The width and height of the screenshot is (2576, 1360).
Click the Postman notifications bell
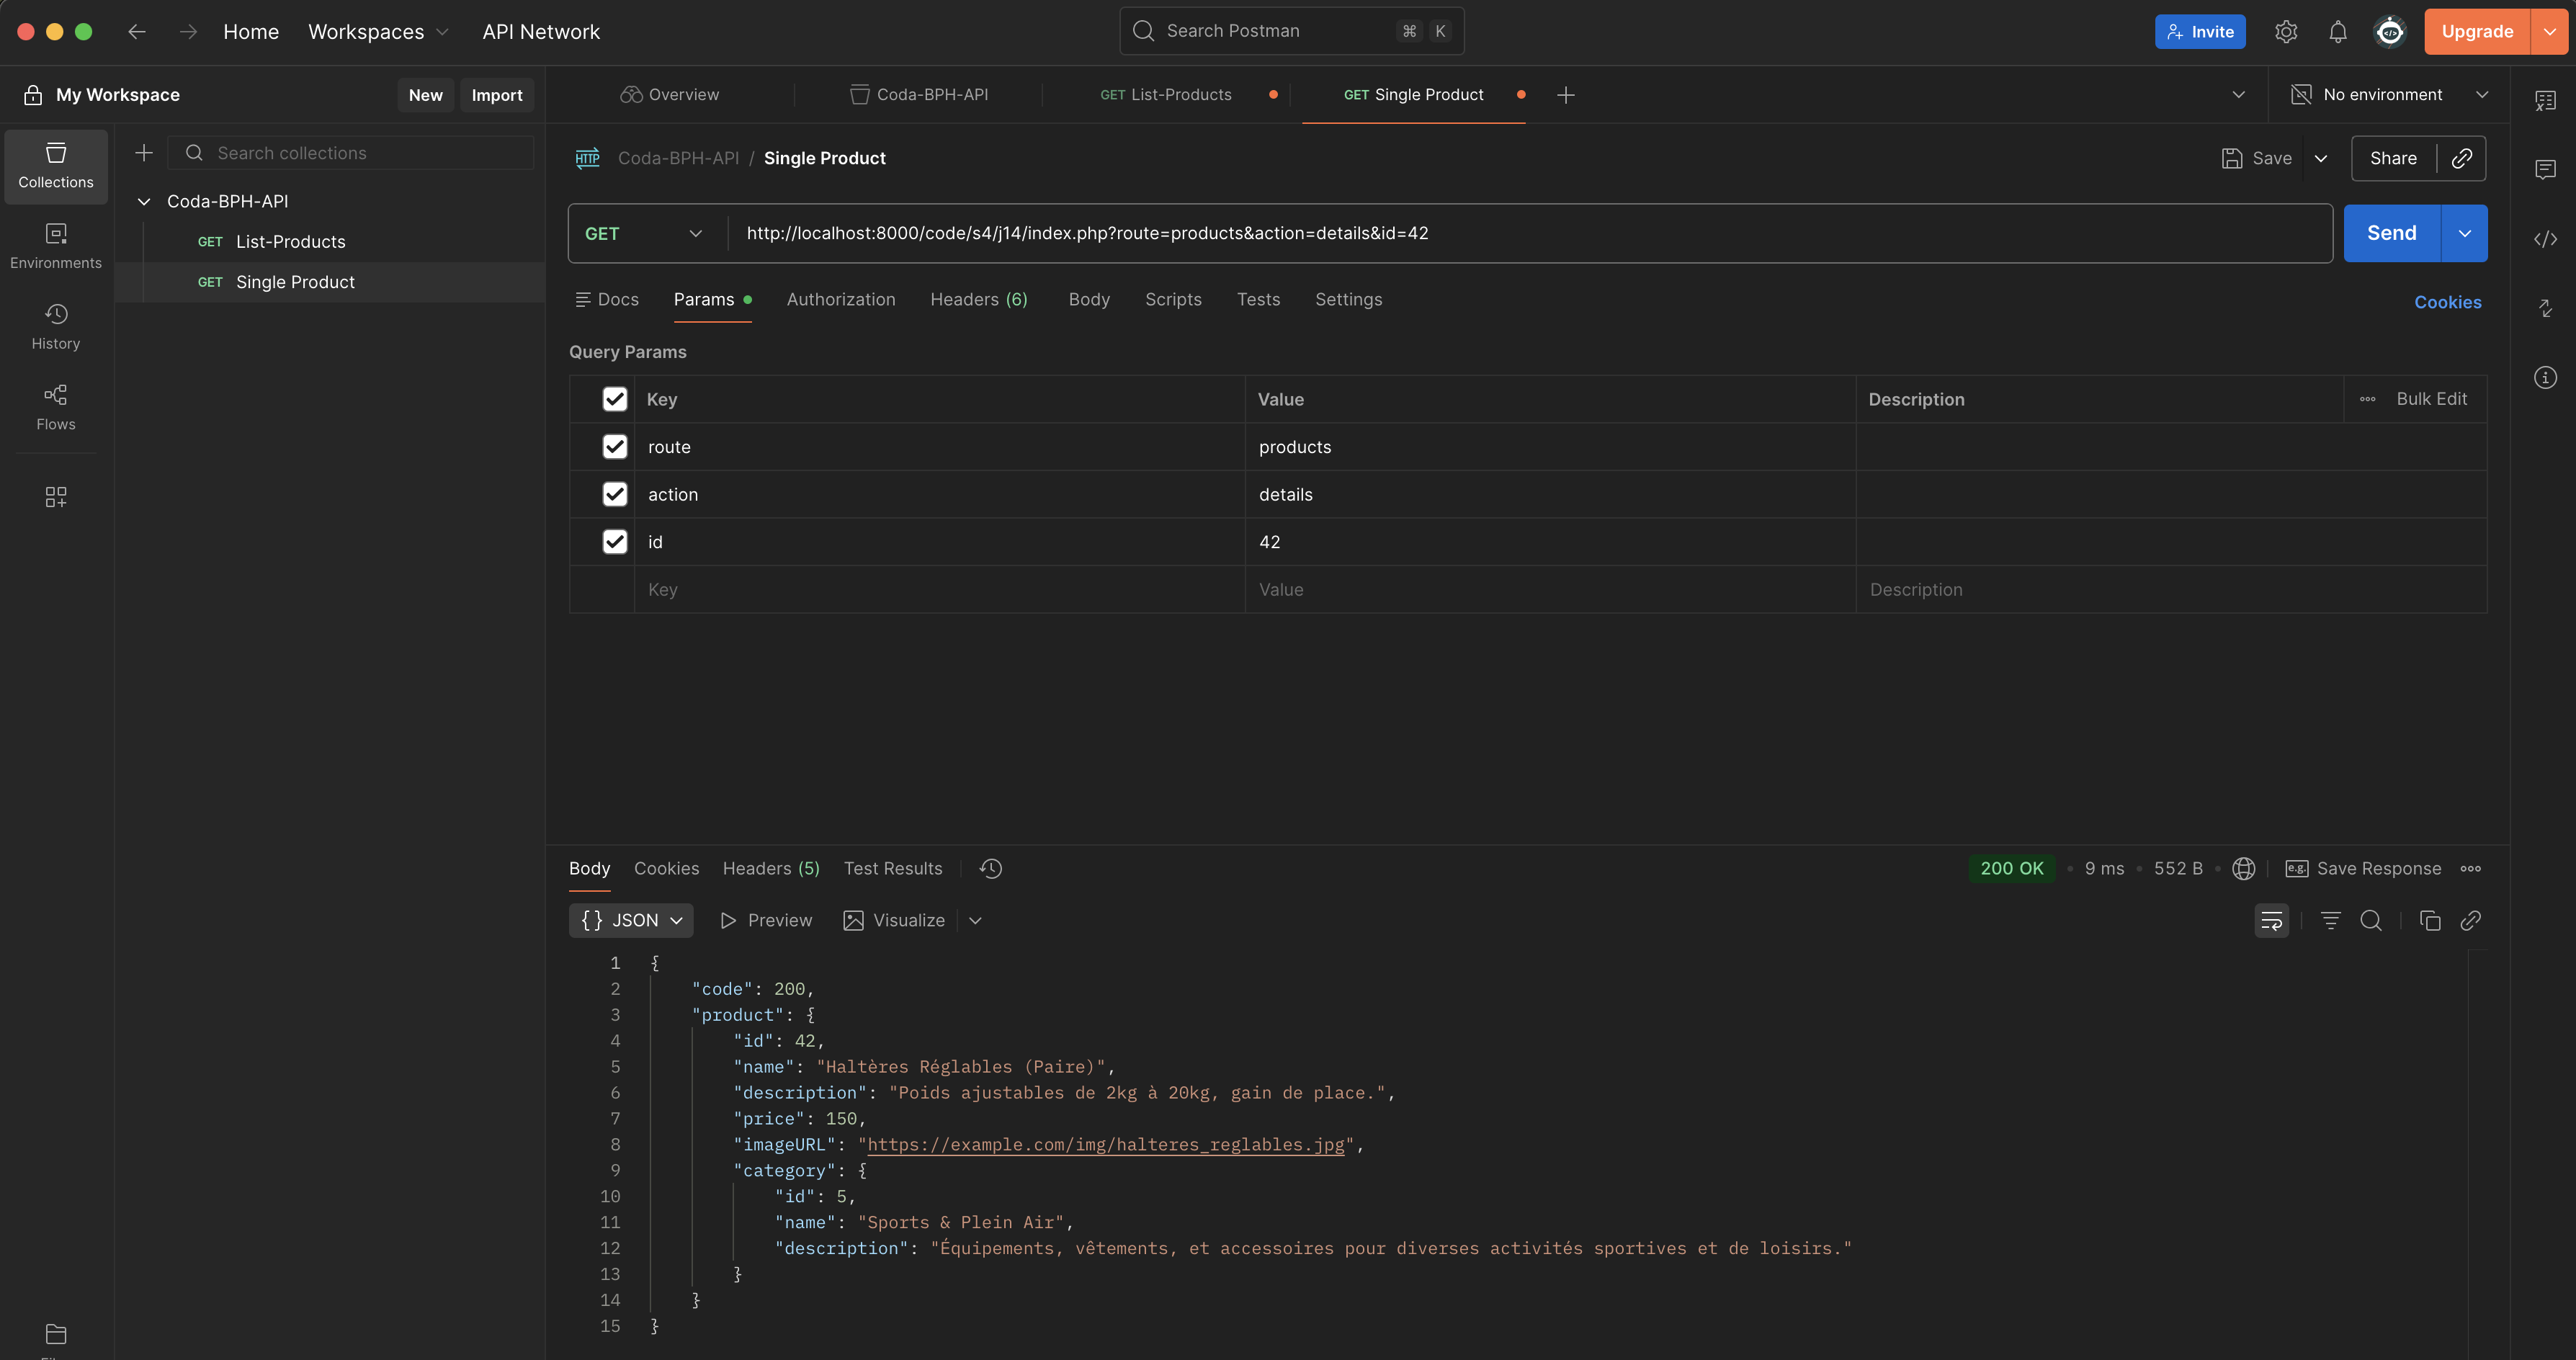(2338, 31)
